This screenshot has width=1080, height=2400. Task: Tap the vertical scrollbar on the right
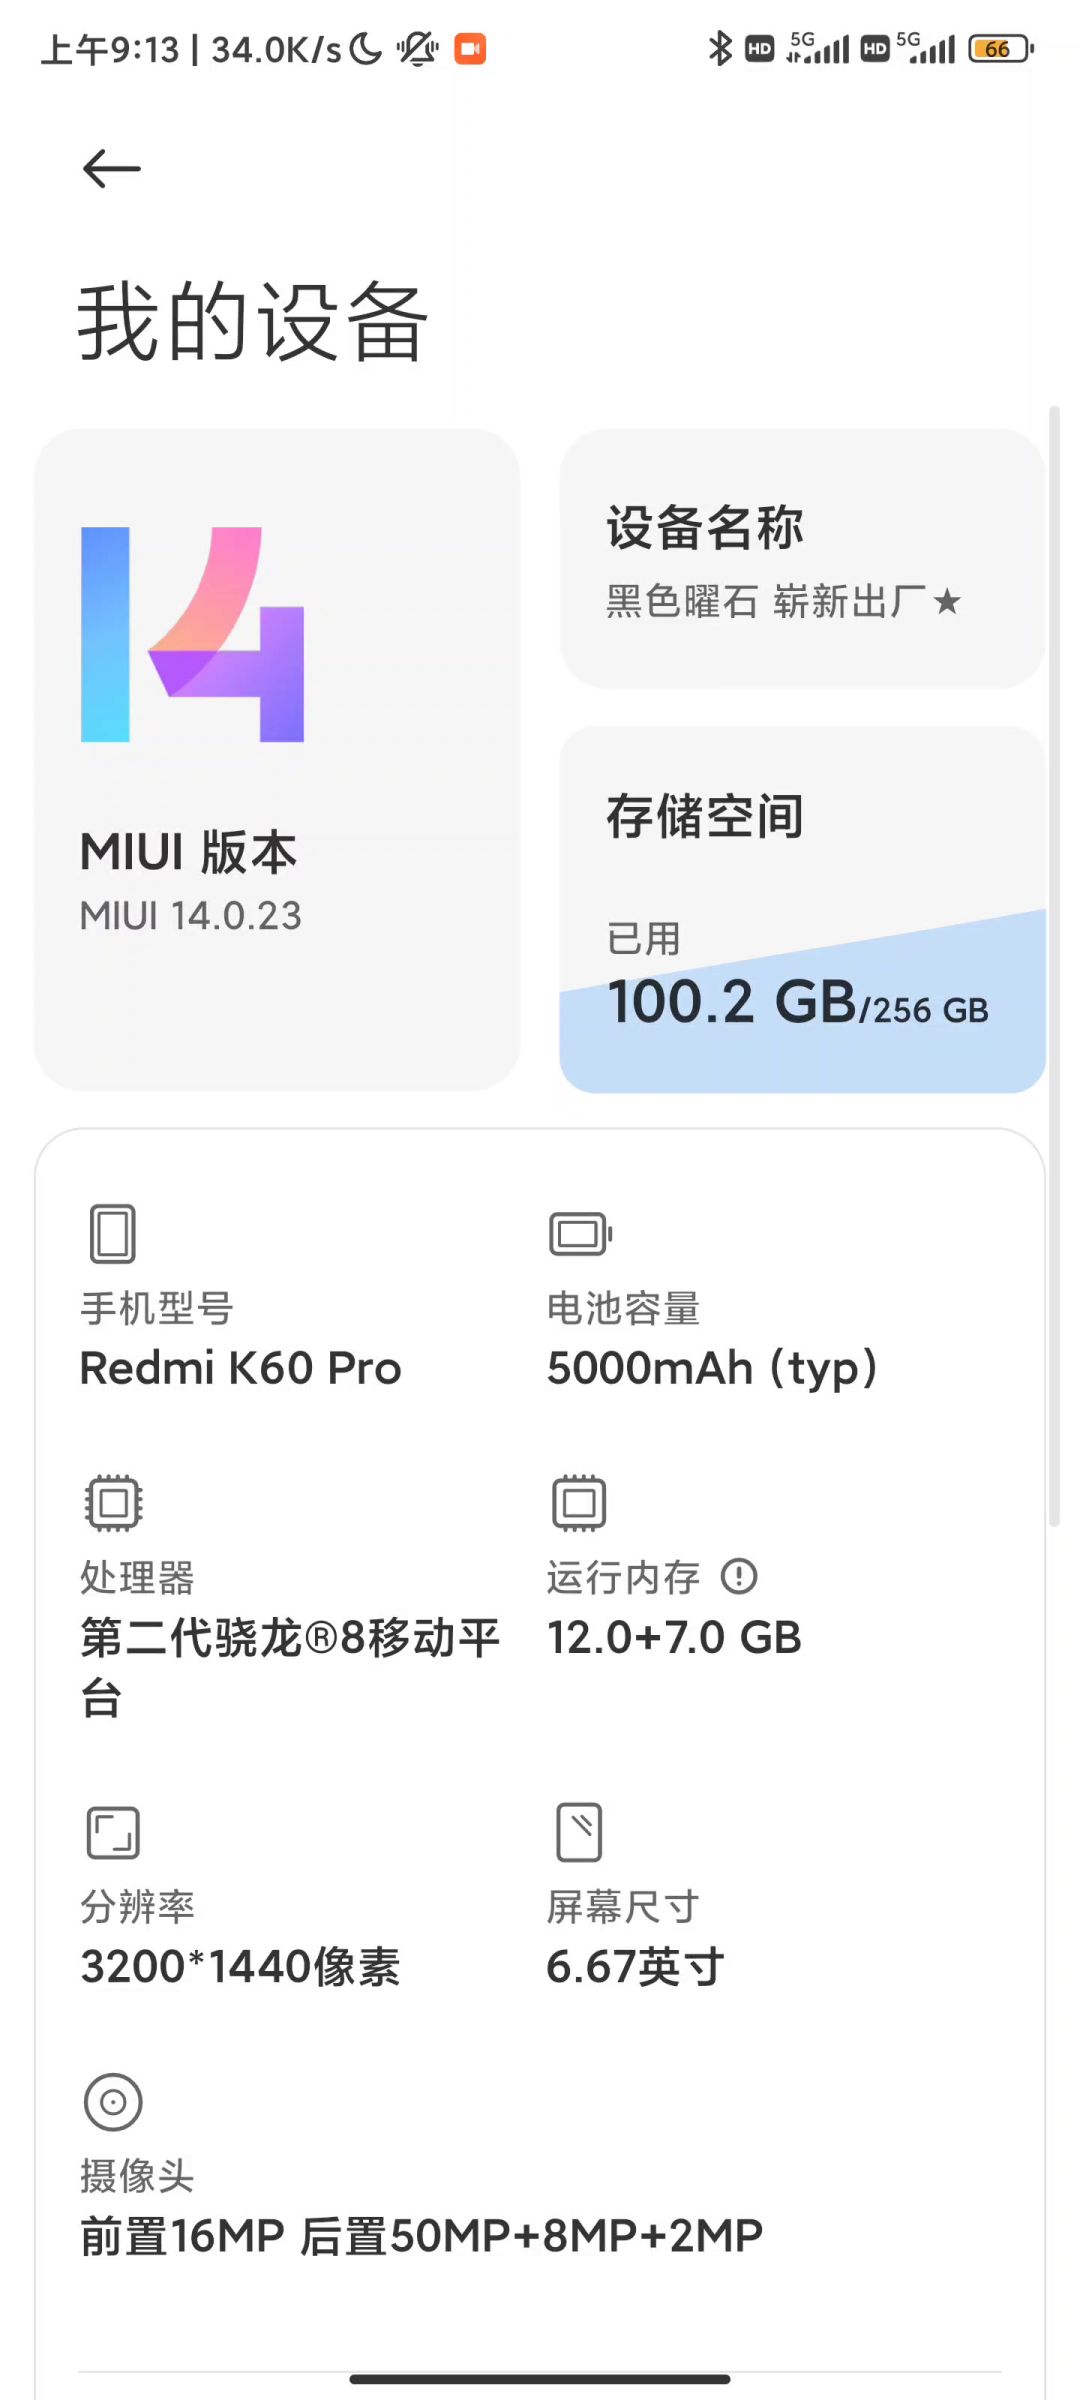[1054, 965]
